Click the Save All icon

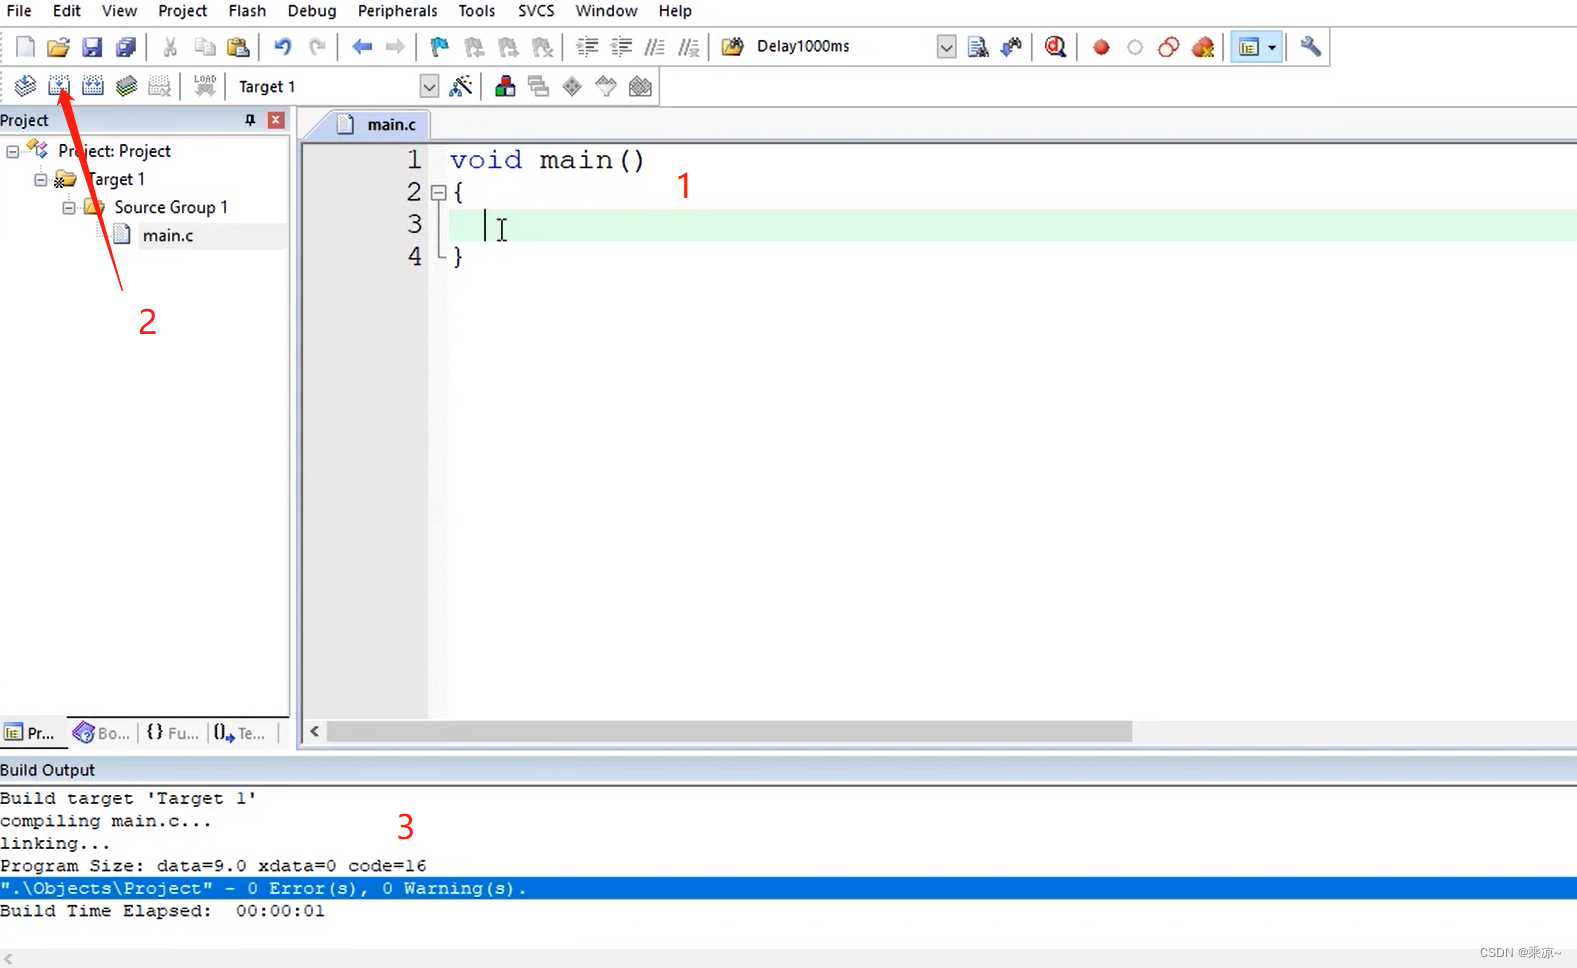[x=126, y=47]
